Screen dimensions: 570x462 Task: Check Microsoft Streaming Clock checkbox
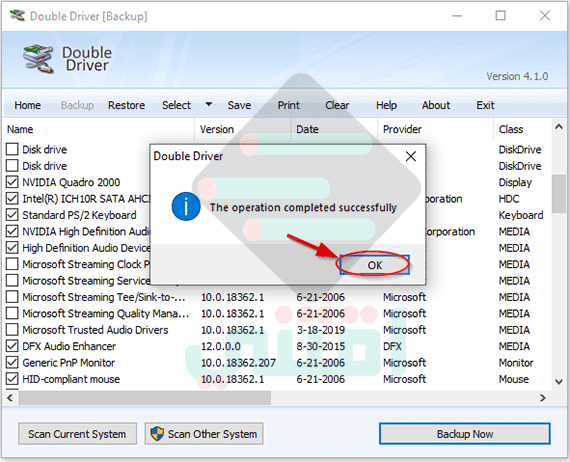coord(12,264)
